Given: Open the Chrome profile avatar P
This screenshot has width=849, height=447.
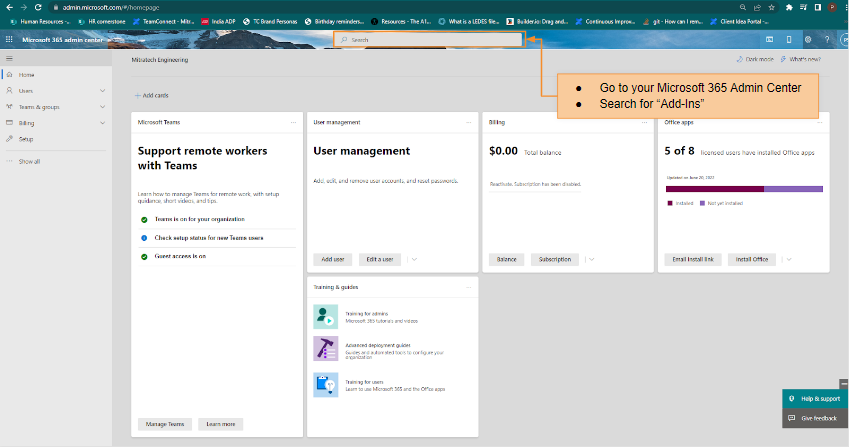Looking at the screenshot, I should click(832, 8).
